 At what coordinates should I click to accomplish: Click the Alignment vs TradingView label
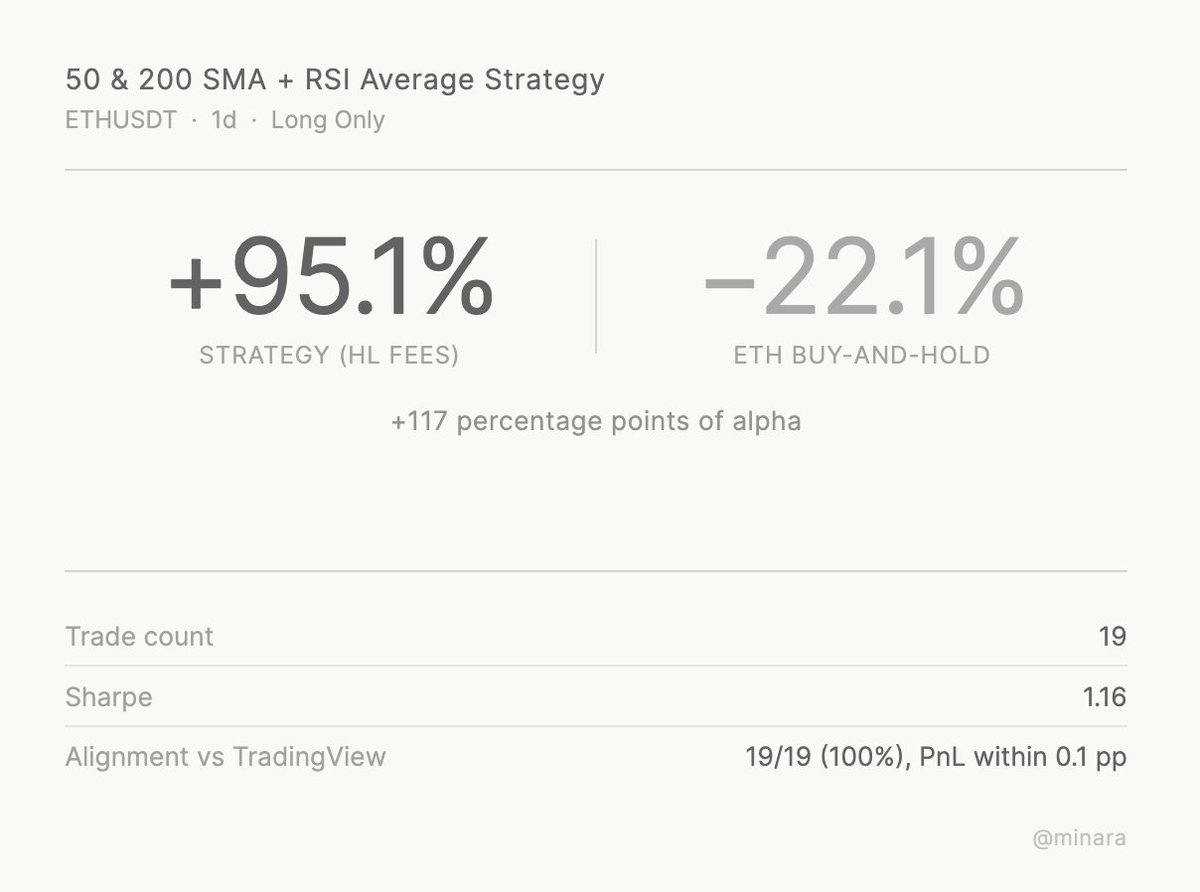click(x=225, y=757)
